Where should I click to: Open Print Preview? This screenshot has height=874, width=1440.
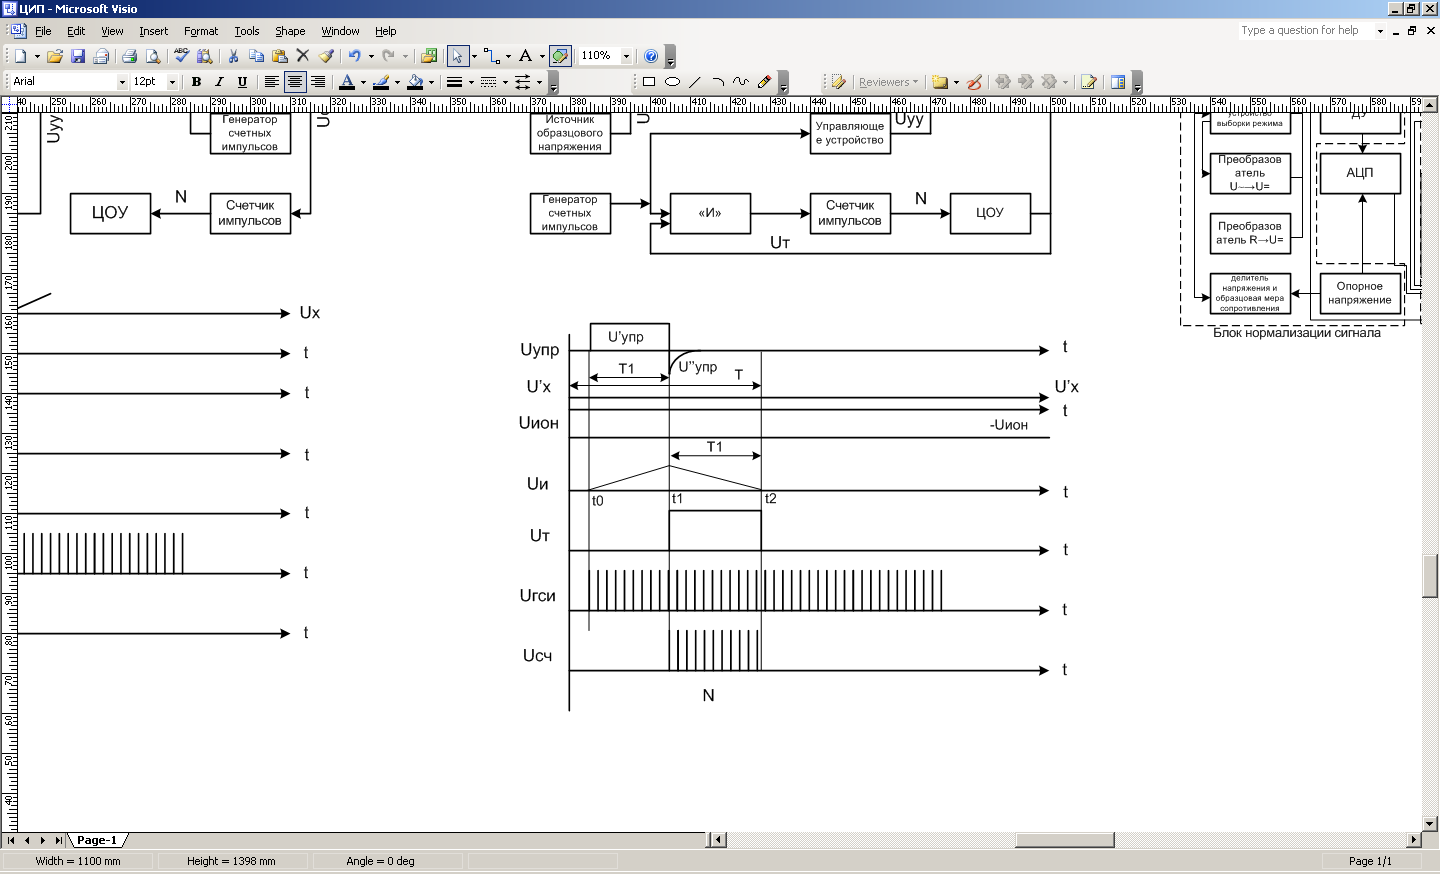(x=153, y=56)
